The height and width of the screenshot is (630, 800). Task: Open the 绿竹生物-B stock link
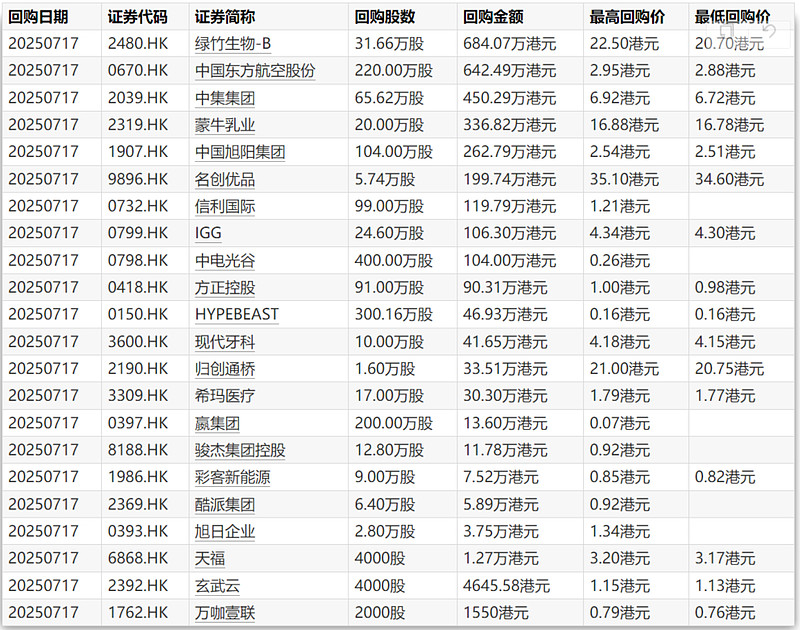coord(233,44)
